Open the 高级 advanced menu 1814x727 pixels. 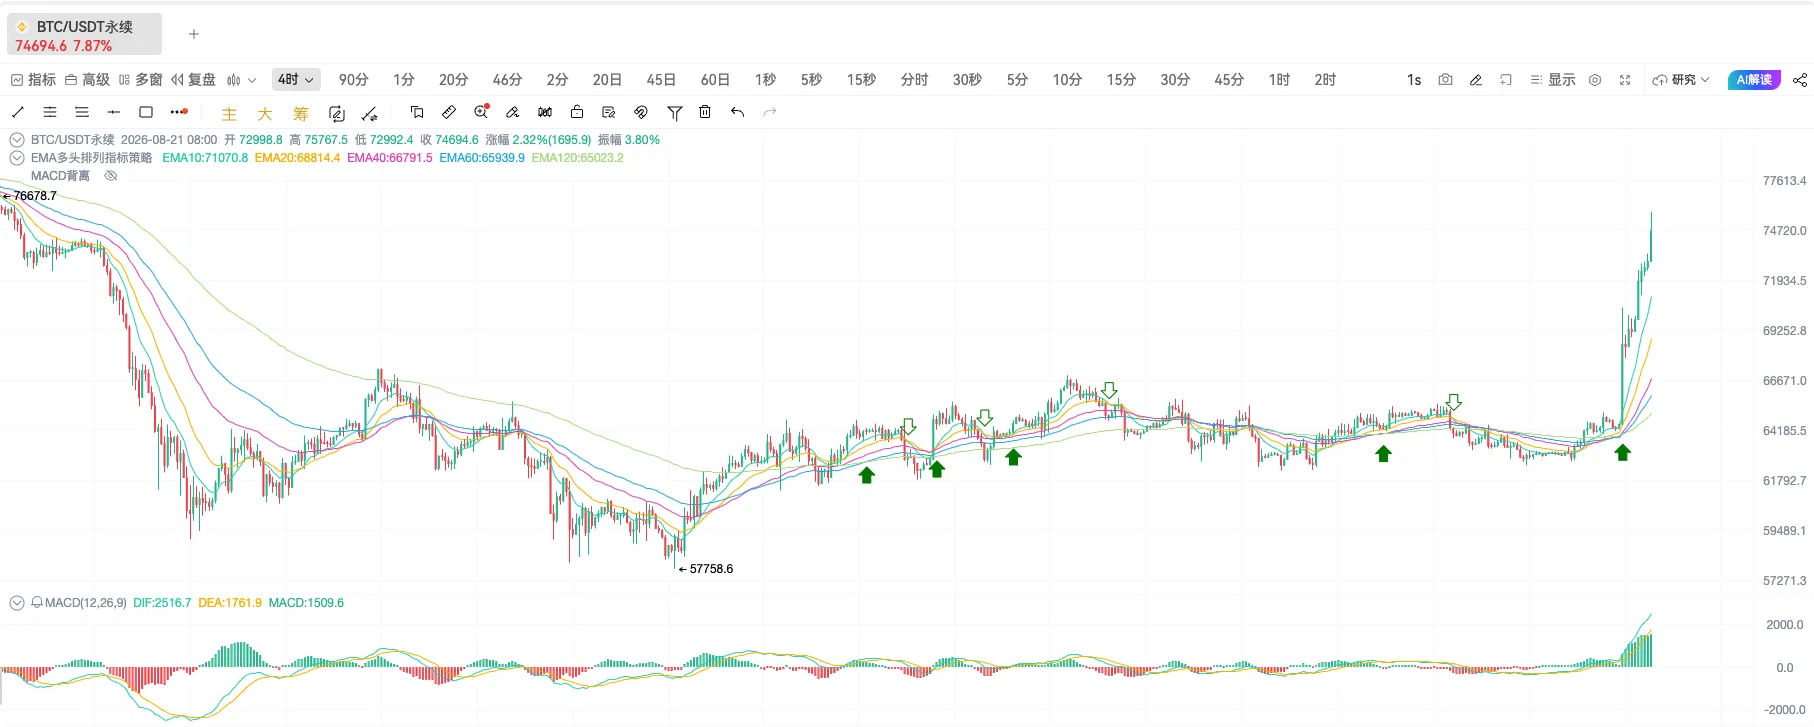tap(87, 80)
